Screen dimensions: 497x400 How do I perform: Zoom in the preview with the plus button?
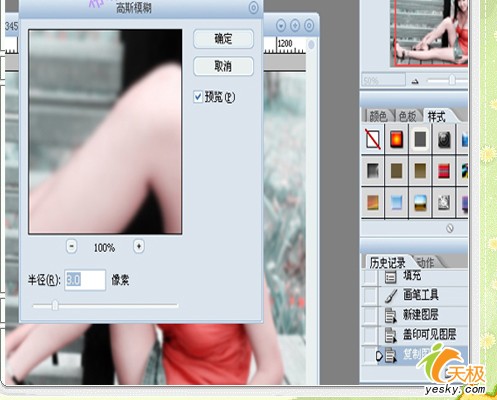[x=139, y=247]
